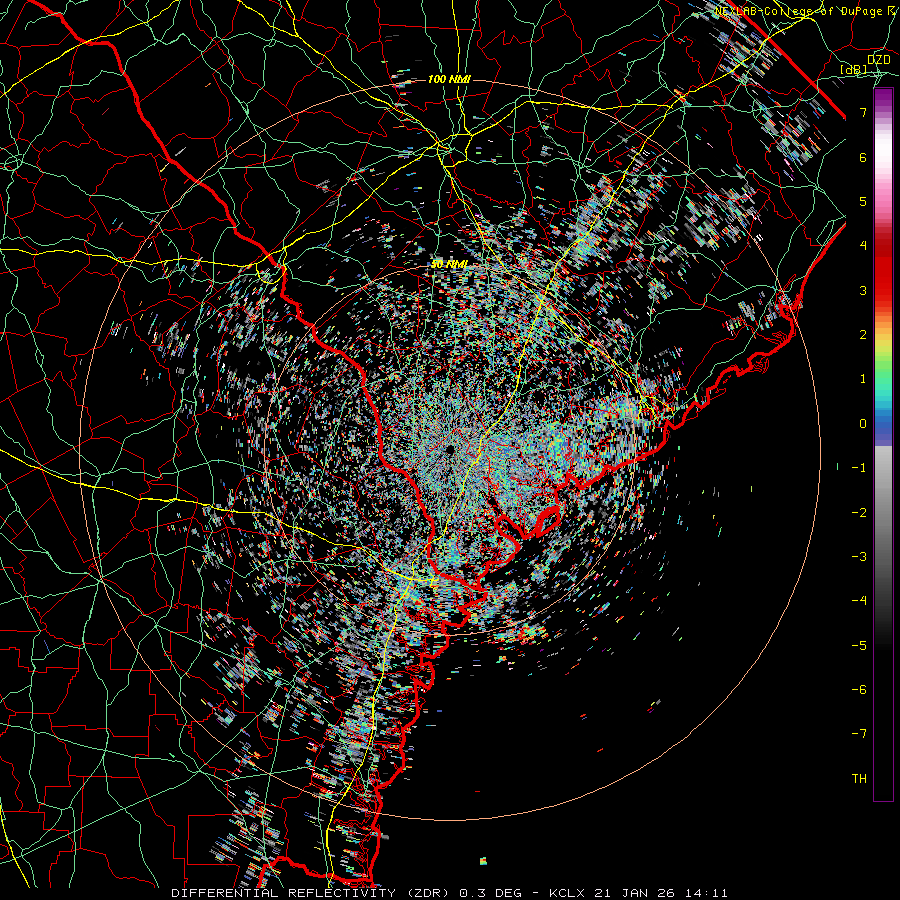Click the legend value -6

pos(859,690)
